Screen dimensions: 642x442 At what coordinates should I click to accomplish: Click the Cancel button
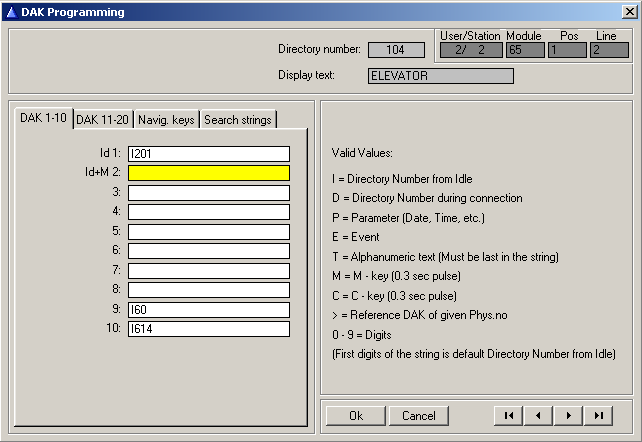tap(419, 415)
